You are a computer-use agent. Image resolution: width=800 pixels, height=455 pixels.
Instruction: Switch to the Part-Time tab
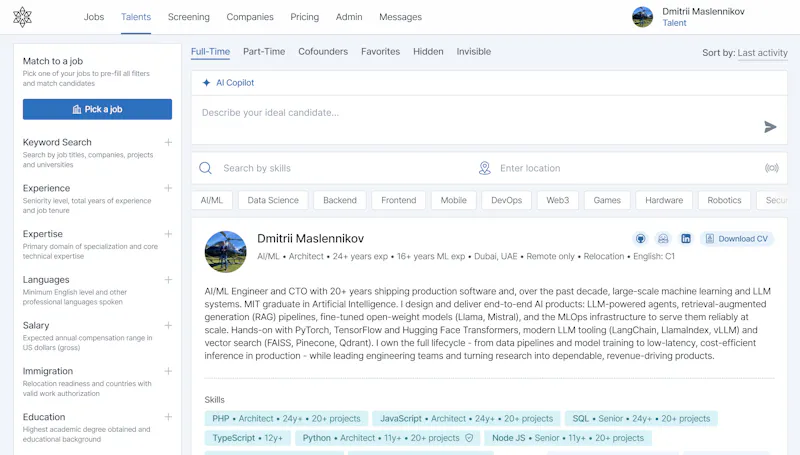pyautogui.click(x=264, y=52)
